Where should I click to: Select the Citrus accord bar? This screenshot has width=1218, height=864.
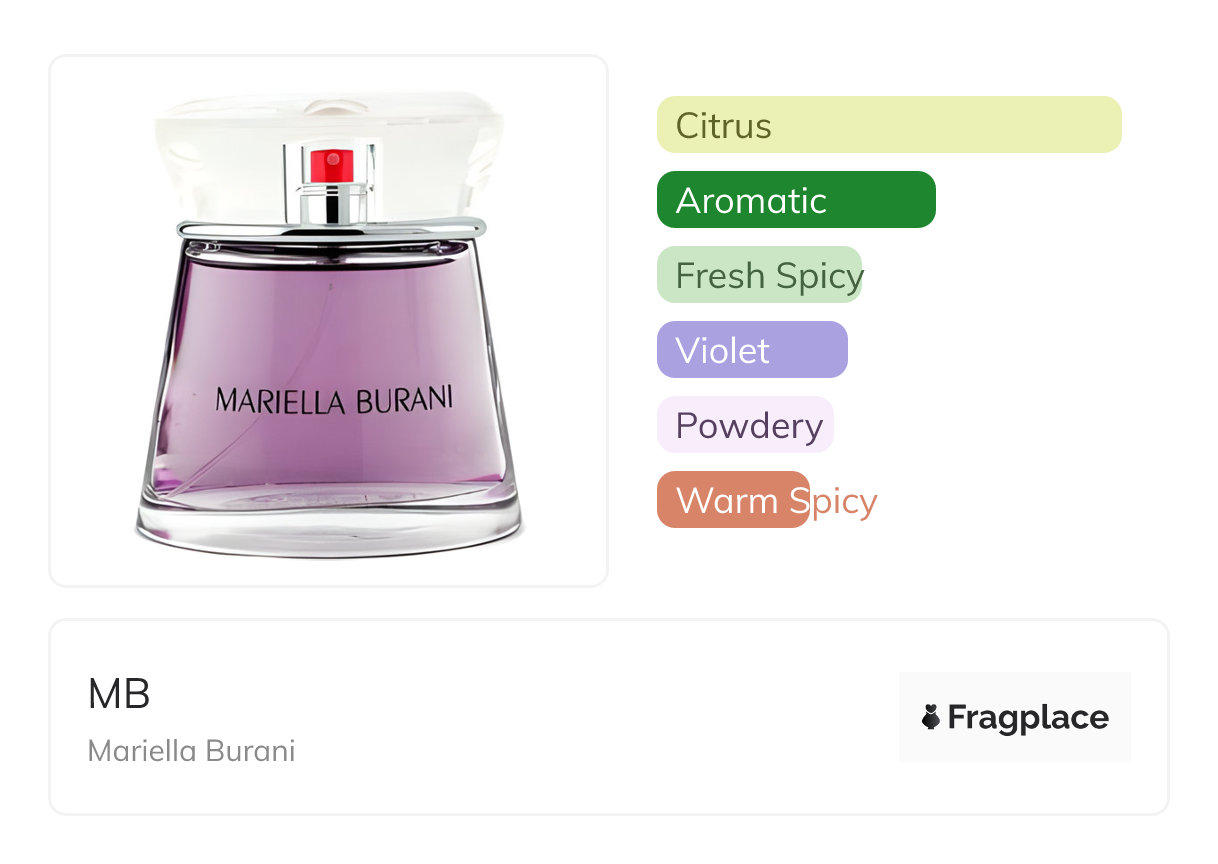click(x=889, y=125)
